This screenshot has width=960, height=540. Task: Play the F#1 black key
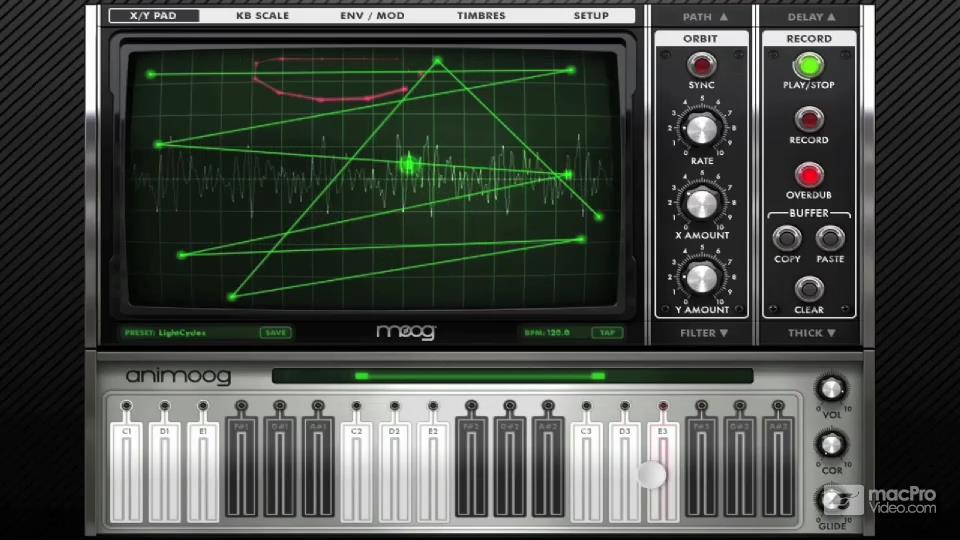pos(241,467)
